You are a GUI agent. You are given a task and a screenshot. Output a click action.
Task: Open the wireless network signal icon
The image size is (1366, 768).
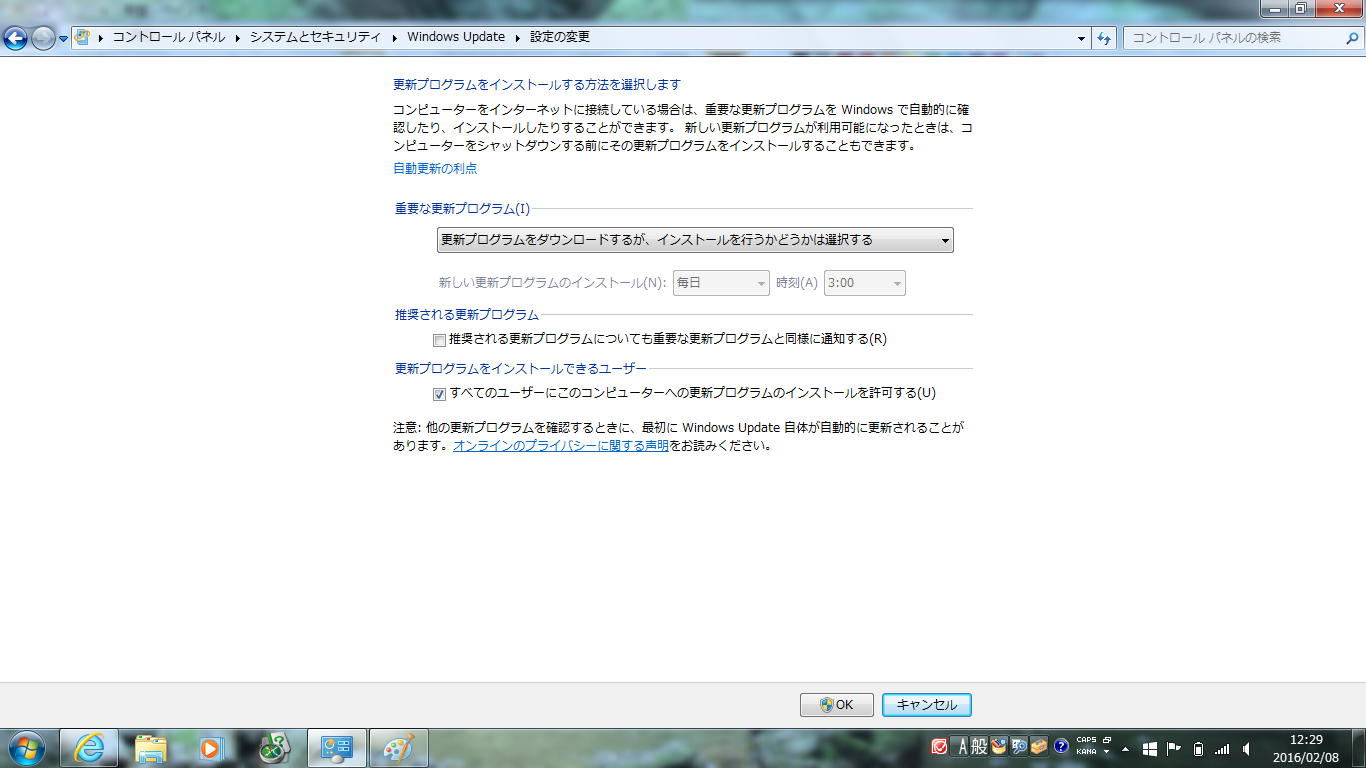coord(1222,748)
